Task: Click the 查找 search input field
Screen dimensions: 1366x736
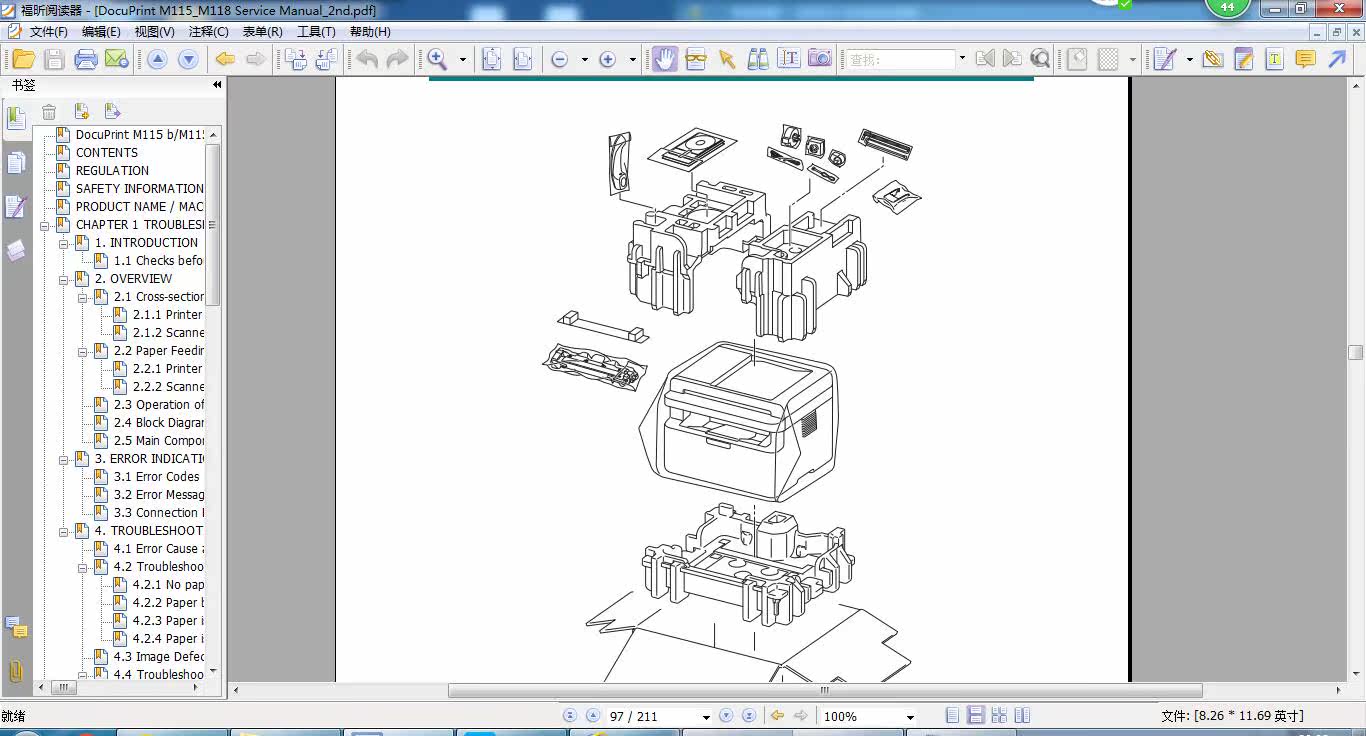Action: click(x=900, y=60)
